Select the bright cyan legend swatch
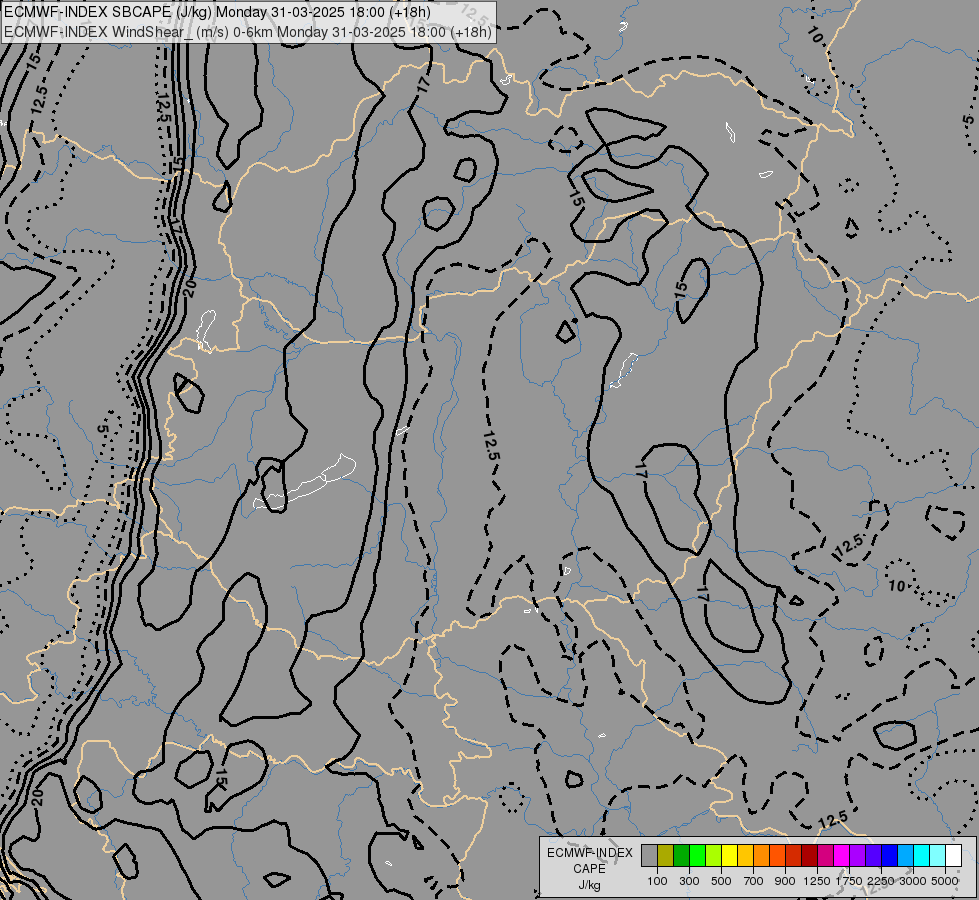Image resolution: width=979 pixels, height=900 pixels. [922, 855]
